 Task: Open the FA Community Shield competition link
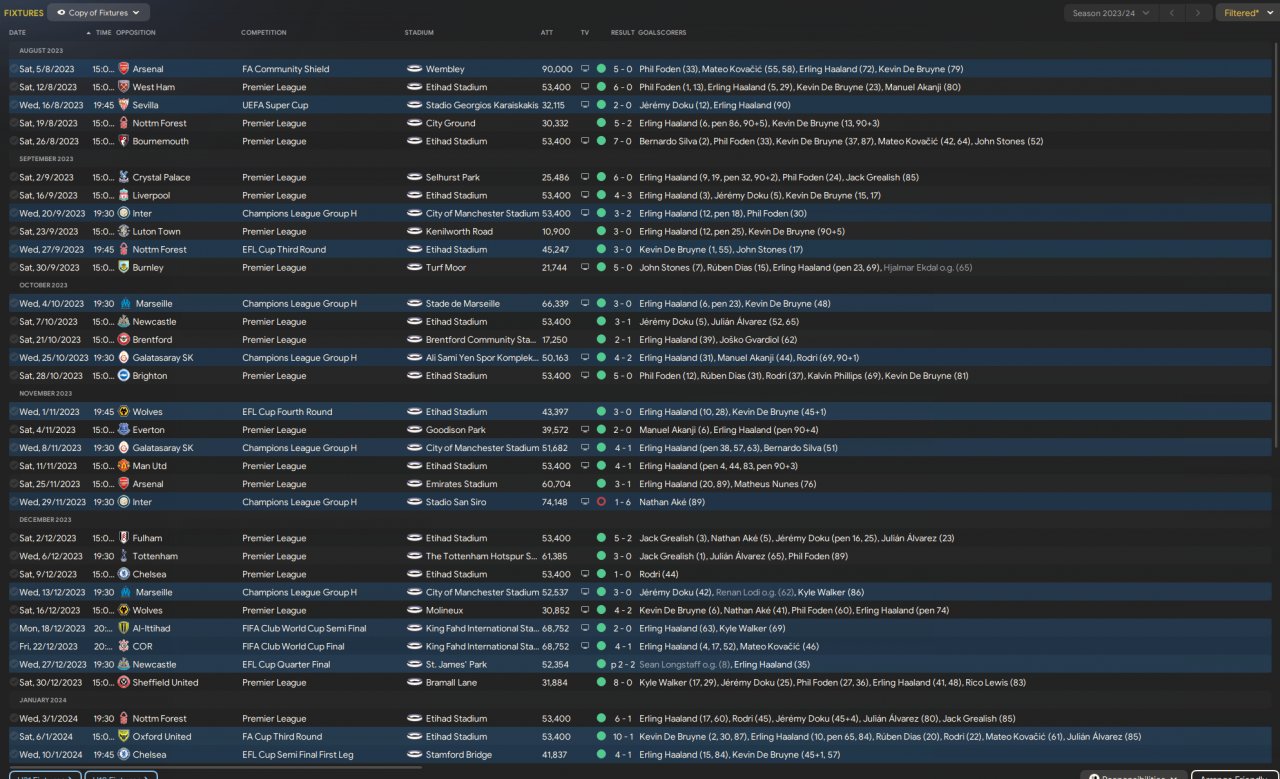[x=285, y=69]
